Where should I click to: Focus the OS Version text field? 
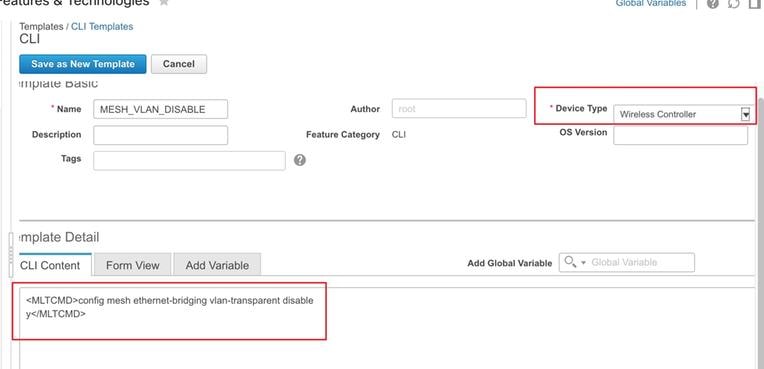(x=680, y=135)
